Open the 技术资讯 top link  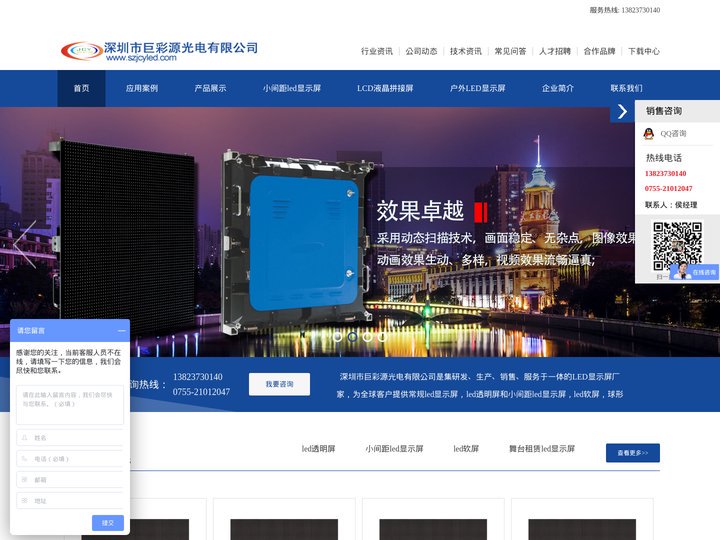[x=466, y=51]
